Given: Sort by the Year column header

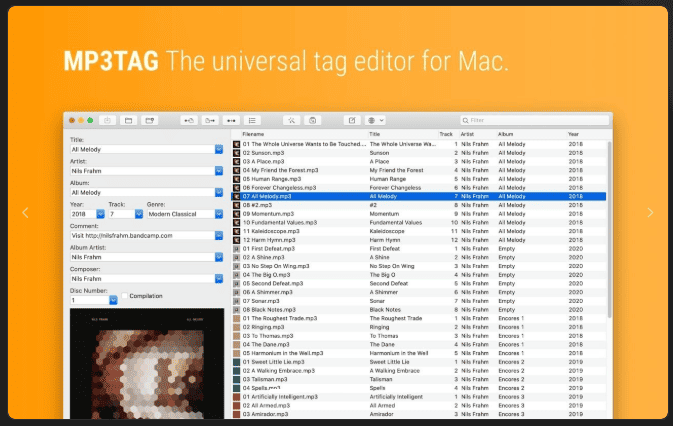Looking at the screenshot, I should (x=573, y=134).
